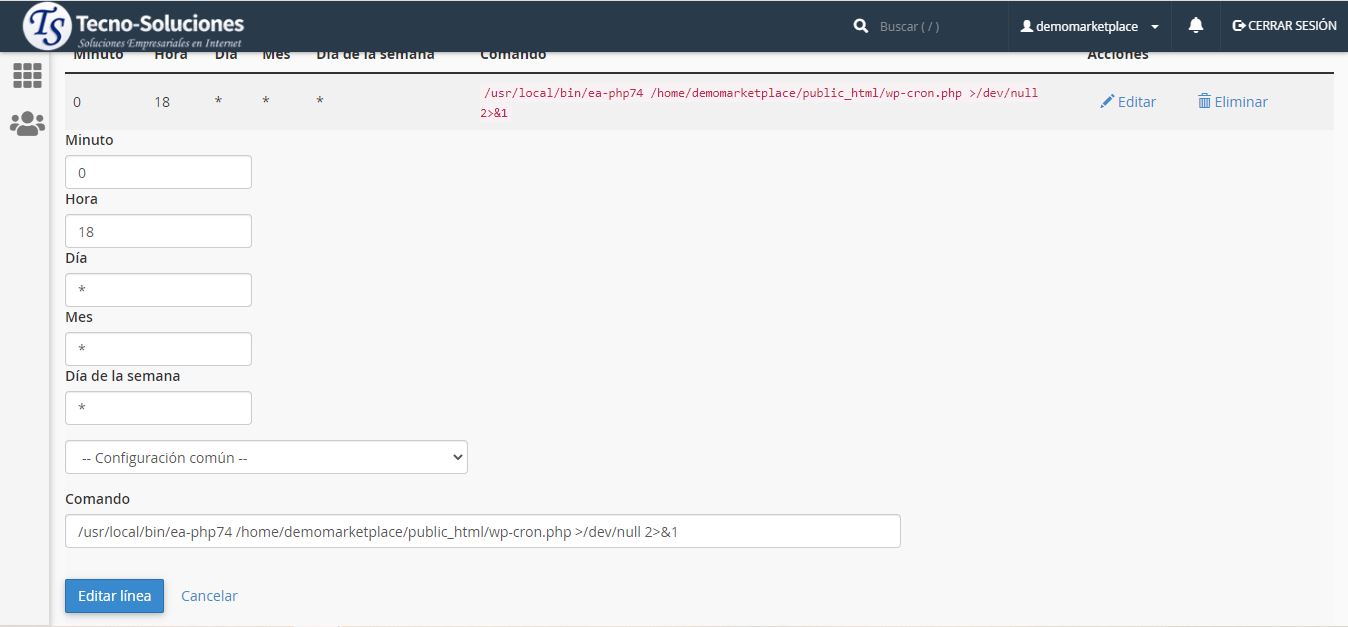This screenshot has width=1348, height=627.
Task: Click the user silhouette icon beside demomarketplace
Action: (x=1026, y=27)
